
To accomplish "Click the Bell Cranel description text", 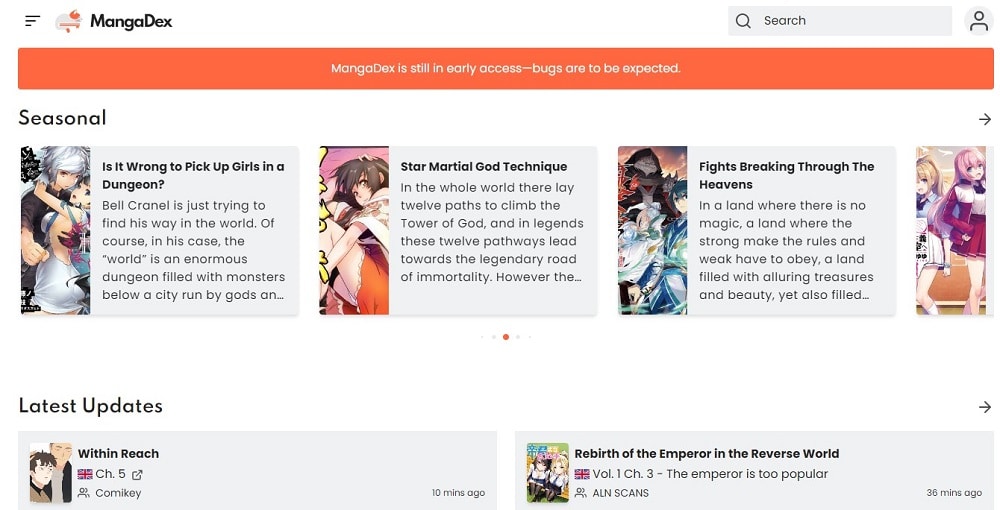I will point(193,250).
